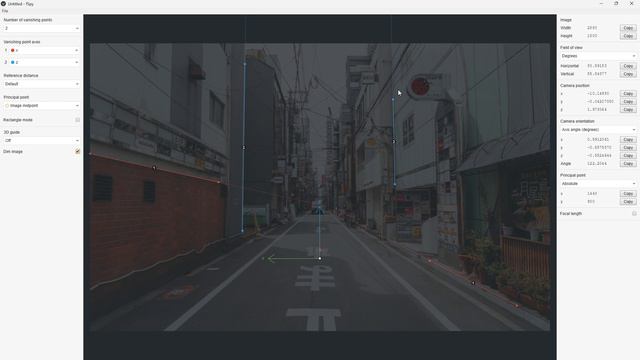Screen dimensions: 640x360
Task: Enable the Rectangle mode checkbox
Action: [x=78, y=120]
